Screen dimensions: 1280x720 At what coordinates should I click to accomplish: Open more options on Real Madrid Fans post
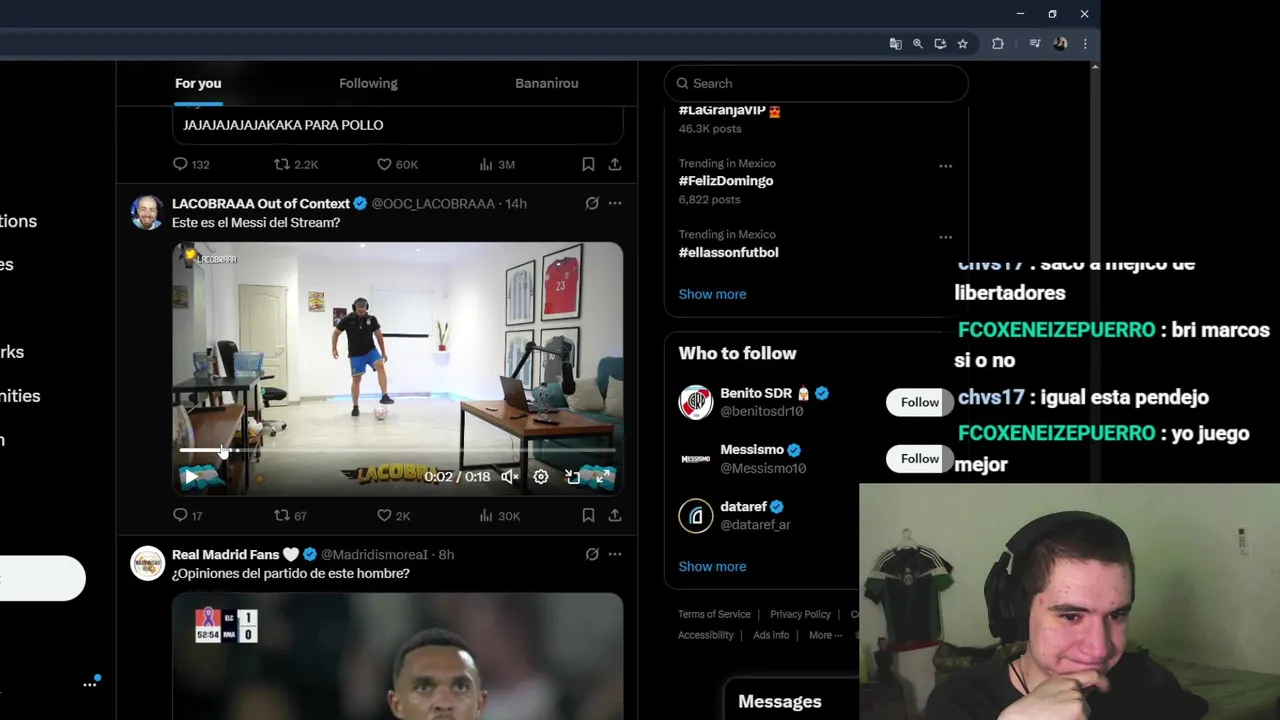click(x=615, y=554)
